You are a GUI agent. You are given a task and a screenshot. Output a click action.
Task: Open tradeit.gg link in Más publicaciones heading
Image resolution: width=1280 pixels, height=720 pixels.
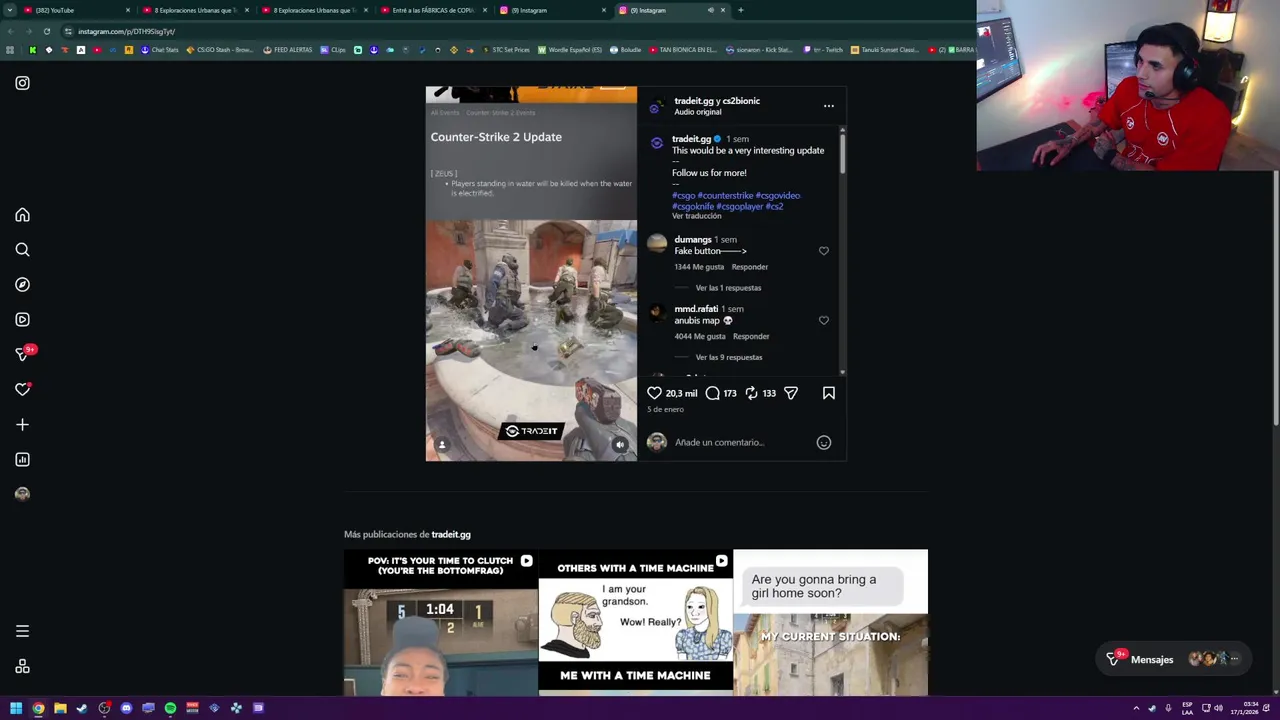point(451,534)
